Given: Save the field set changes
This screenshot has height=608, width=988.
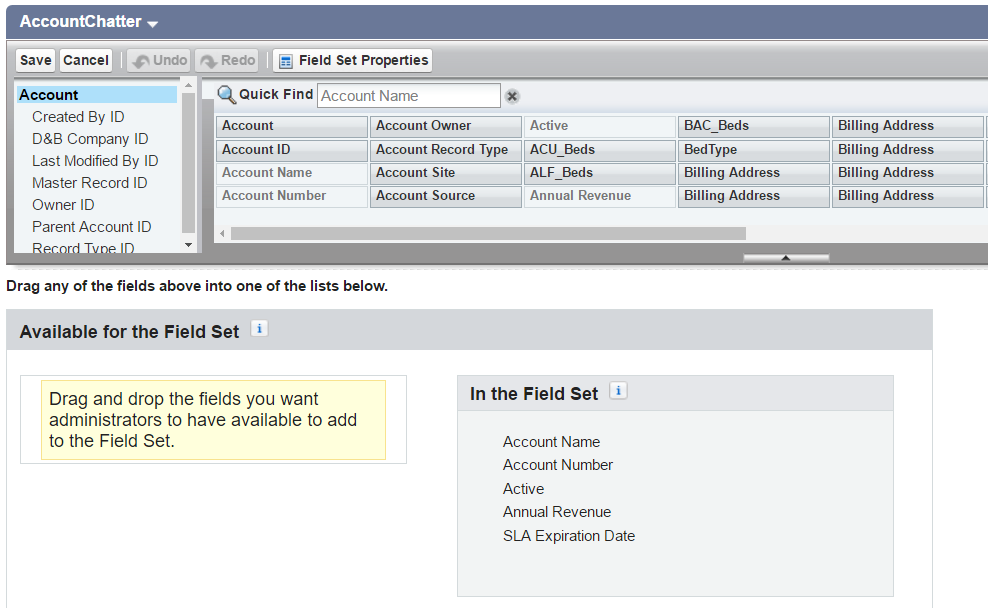Looking at the screenshot, I should pyautogui.click(x=34, y=60).
